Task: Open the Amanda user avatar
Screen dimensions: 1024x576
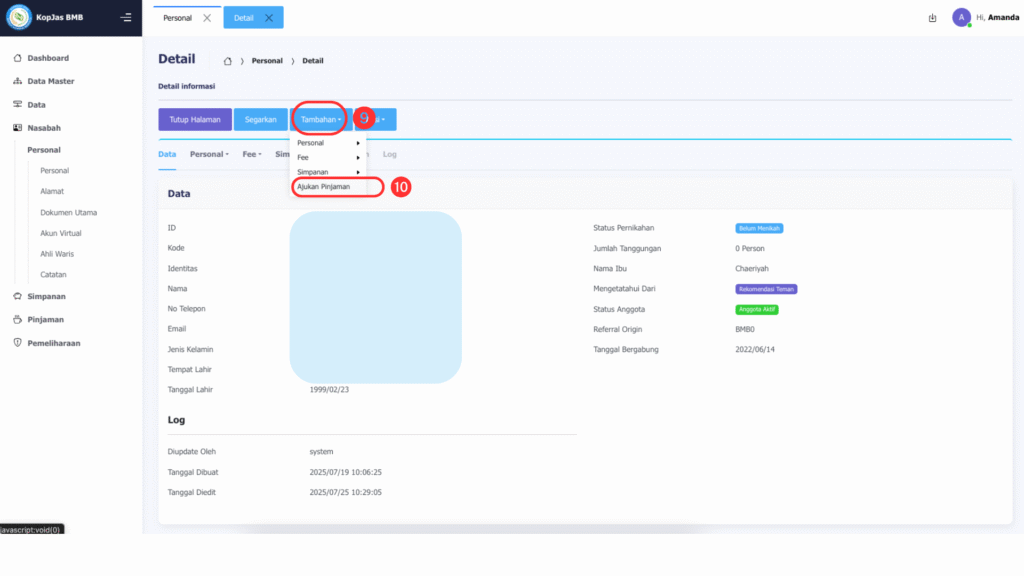Action: point(961,17)
